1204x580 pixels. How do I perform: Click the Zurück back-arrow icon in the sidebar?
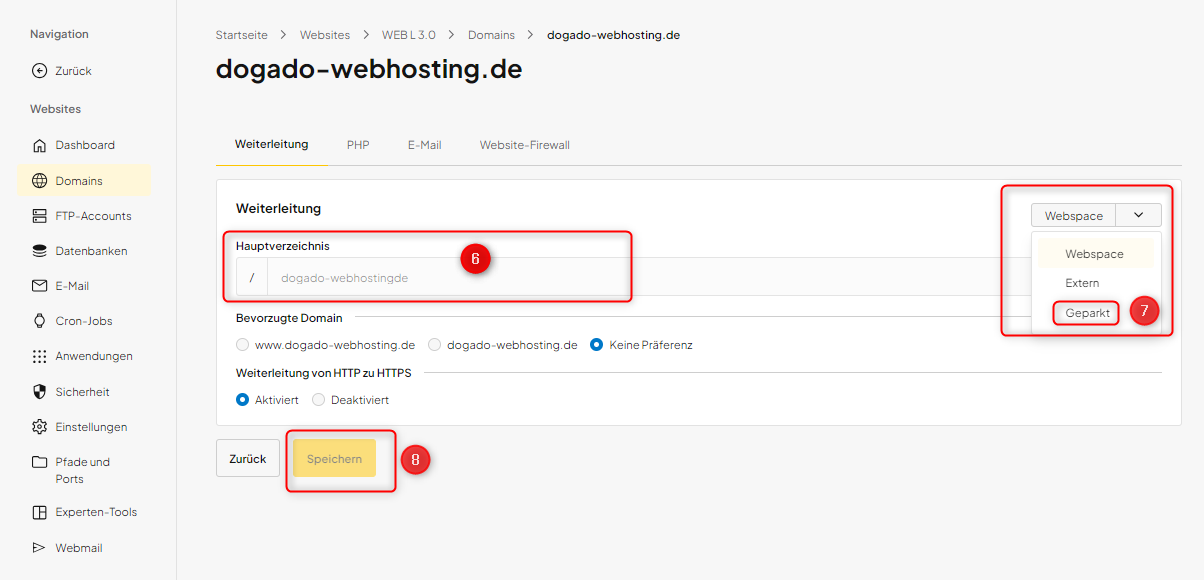tap(40, 71)
